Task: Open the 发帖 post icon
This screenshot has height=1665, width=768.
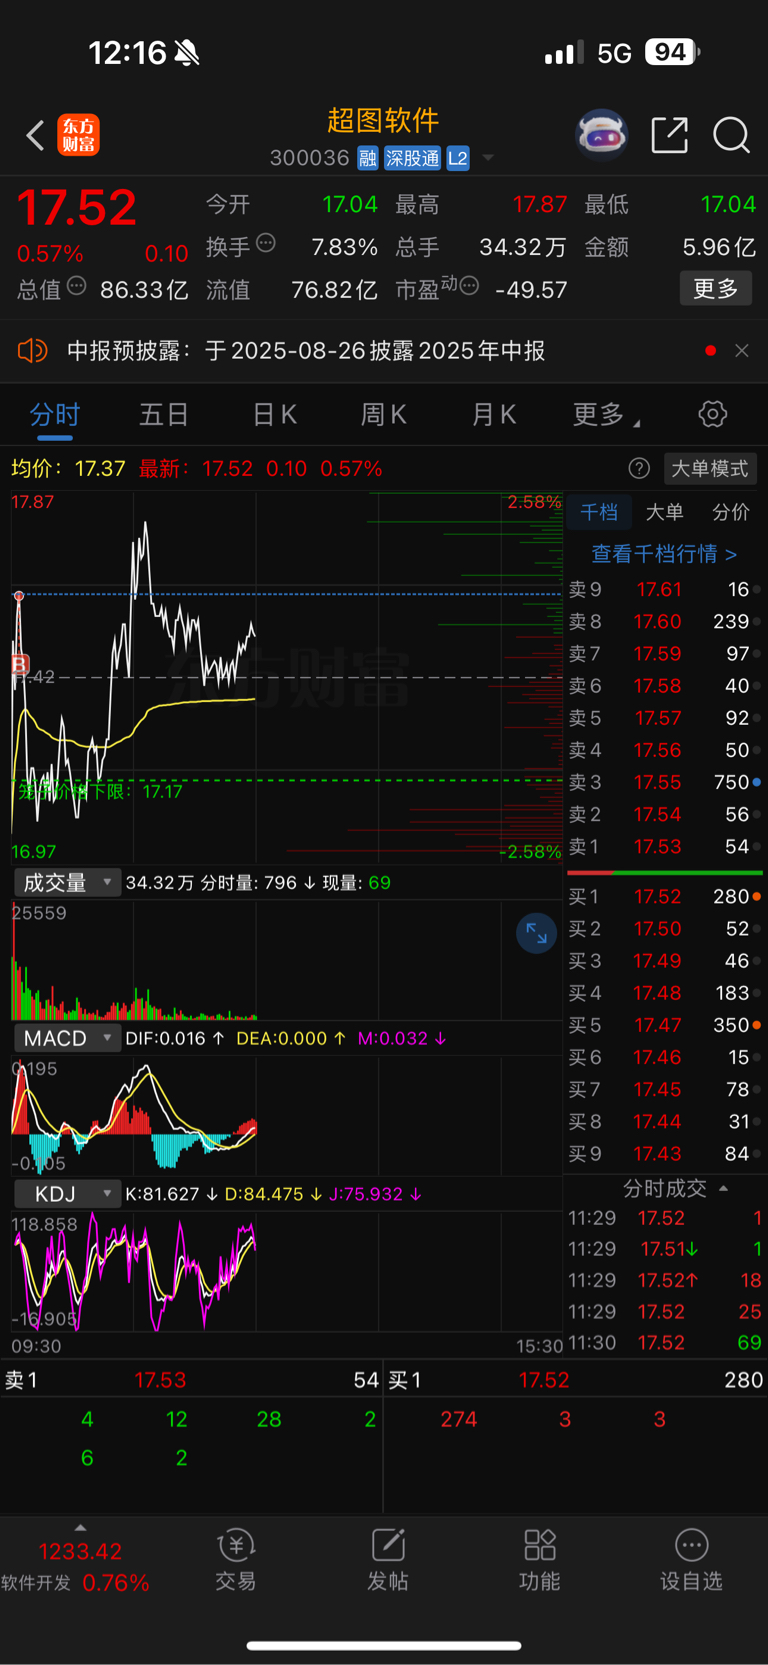Action: 388,1560
